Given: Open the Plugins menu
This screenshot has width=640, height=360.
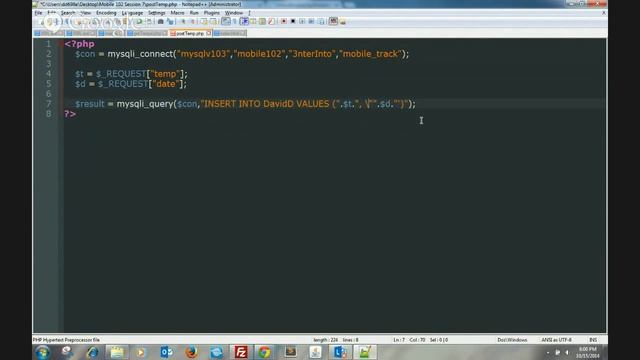Looking at the screenshot, I should (212, 13).
